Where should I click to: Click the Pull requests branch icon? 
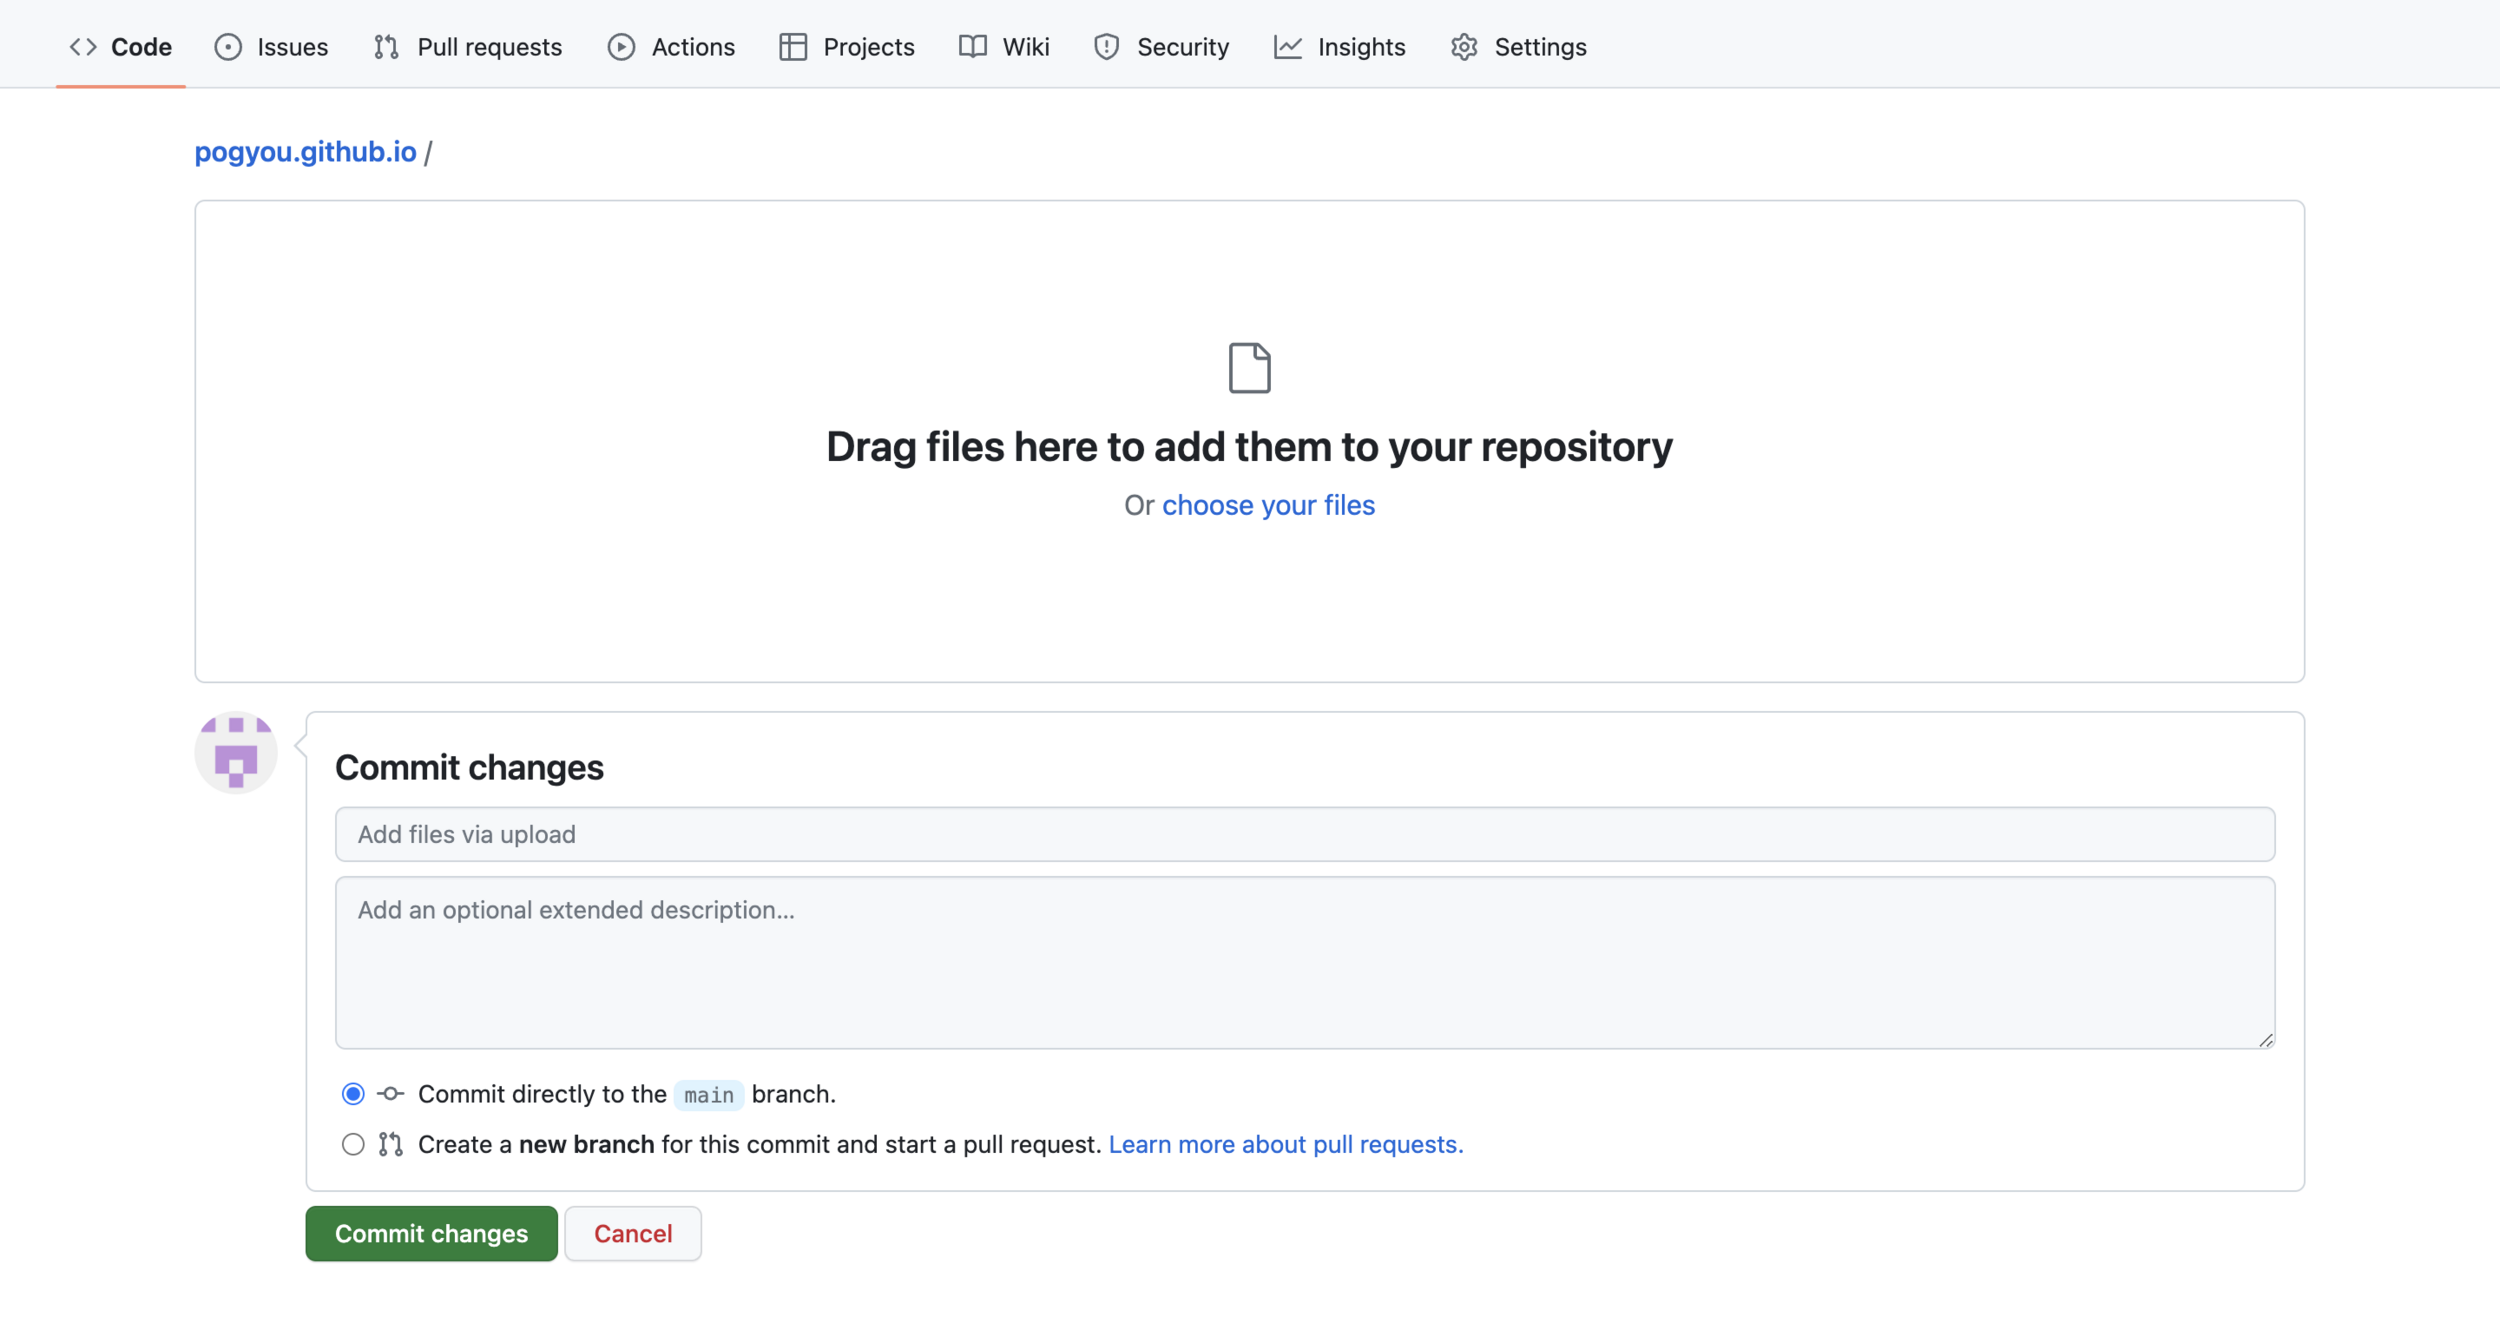[386, 47]
